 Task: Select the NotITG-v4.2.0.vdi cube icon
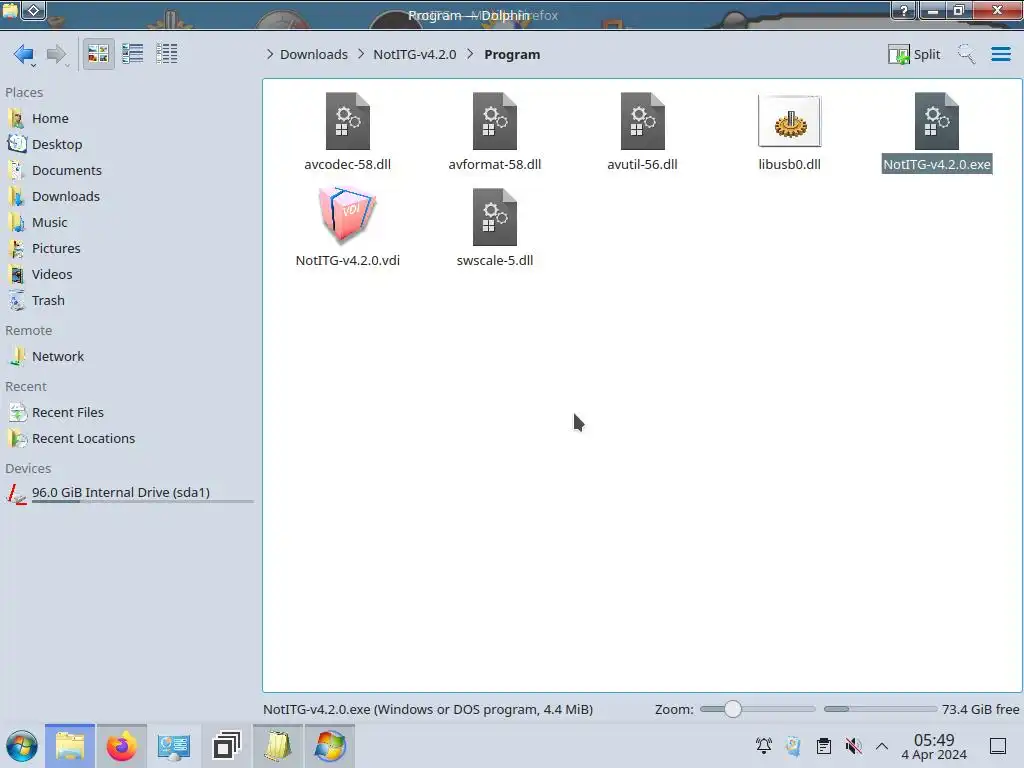(347, 214)
